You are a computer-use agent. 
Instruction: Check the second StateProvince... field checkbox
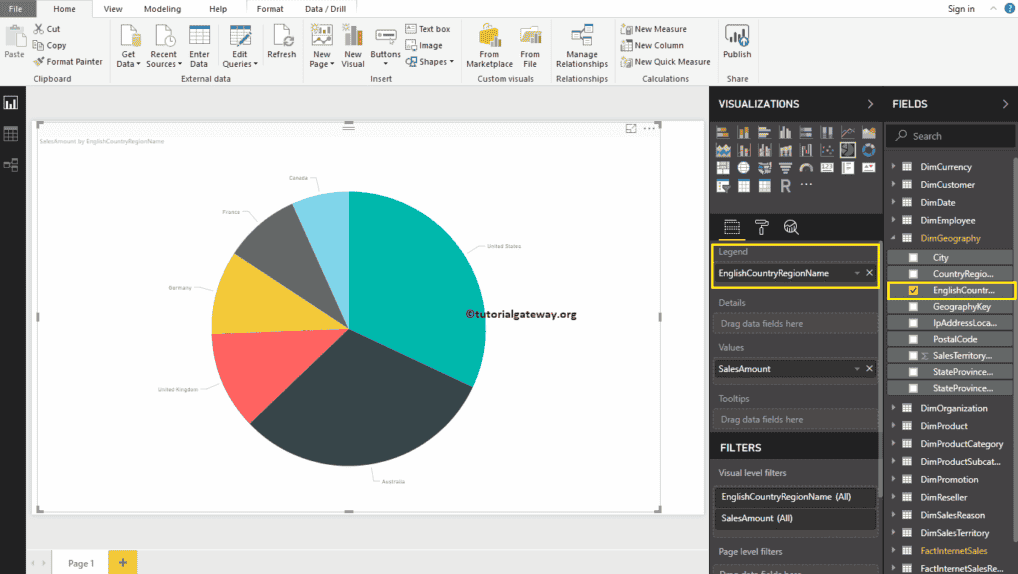(x=913, y=388)
